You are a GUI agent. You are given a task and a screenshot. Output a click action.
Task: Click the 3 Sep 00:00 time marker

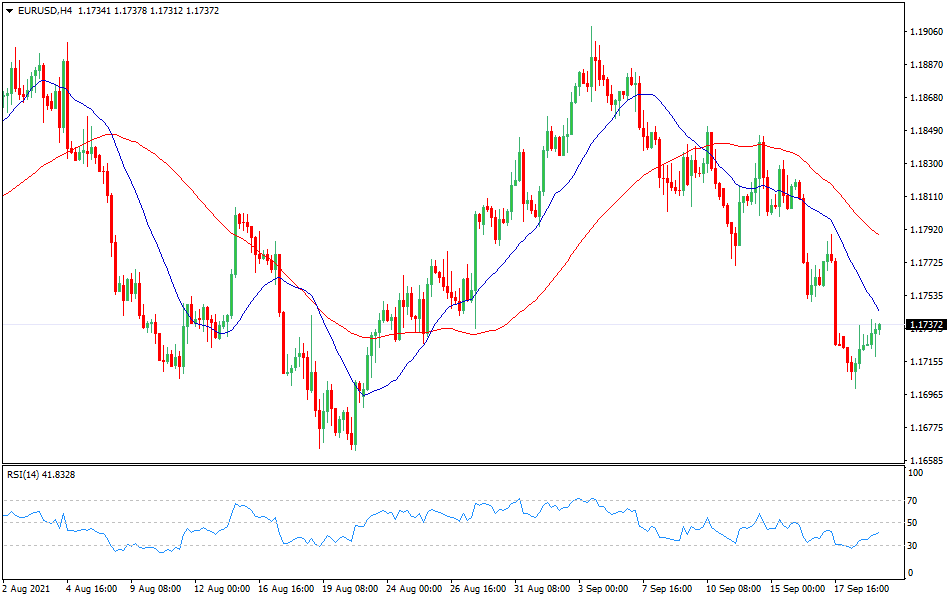click(x=602, y=589)
